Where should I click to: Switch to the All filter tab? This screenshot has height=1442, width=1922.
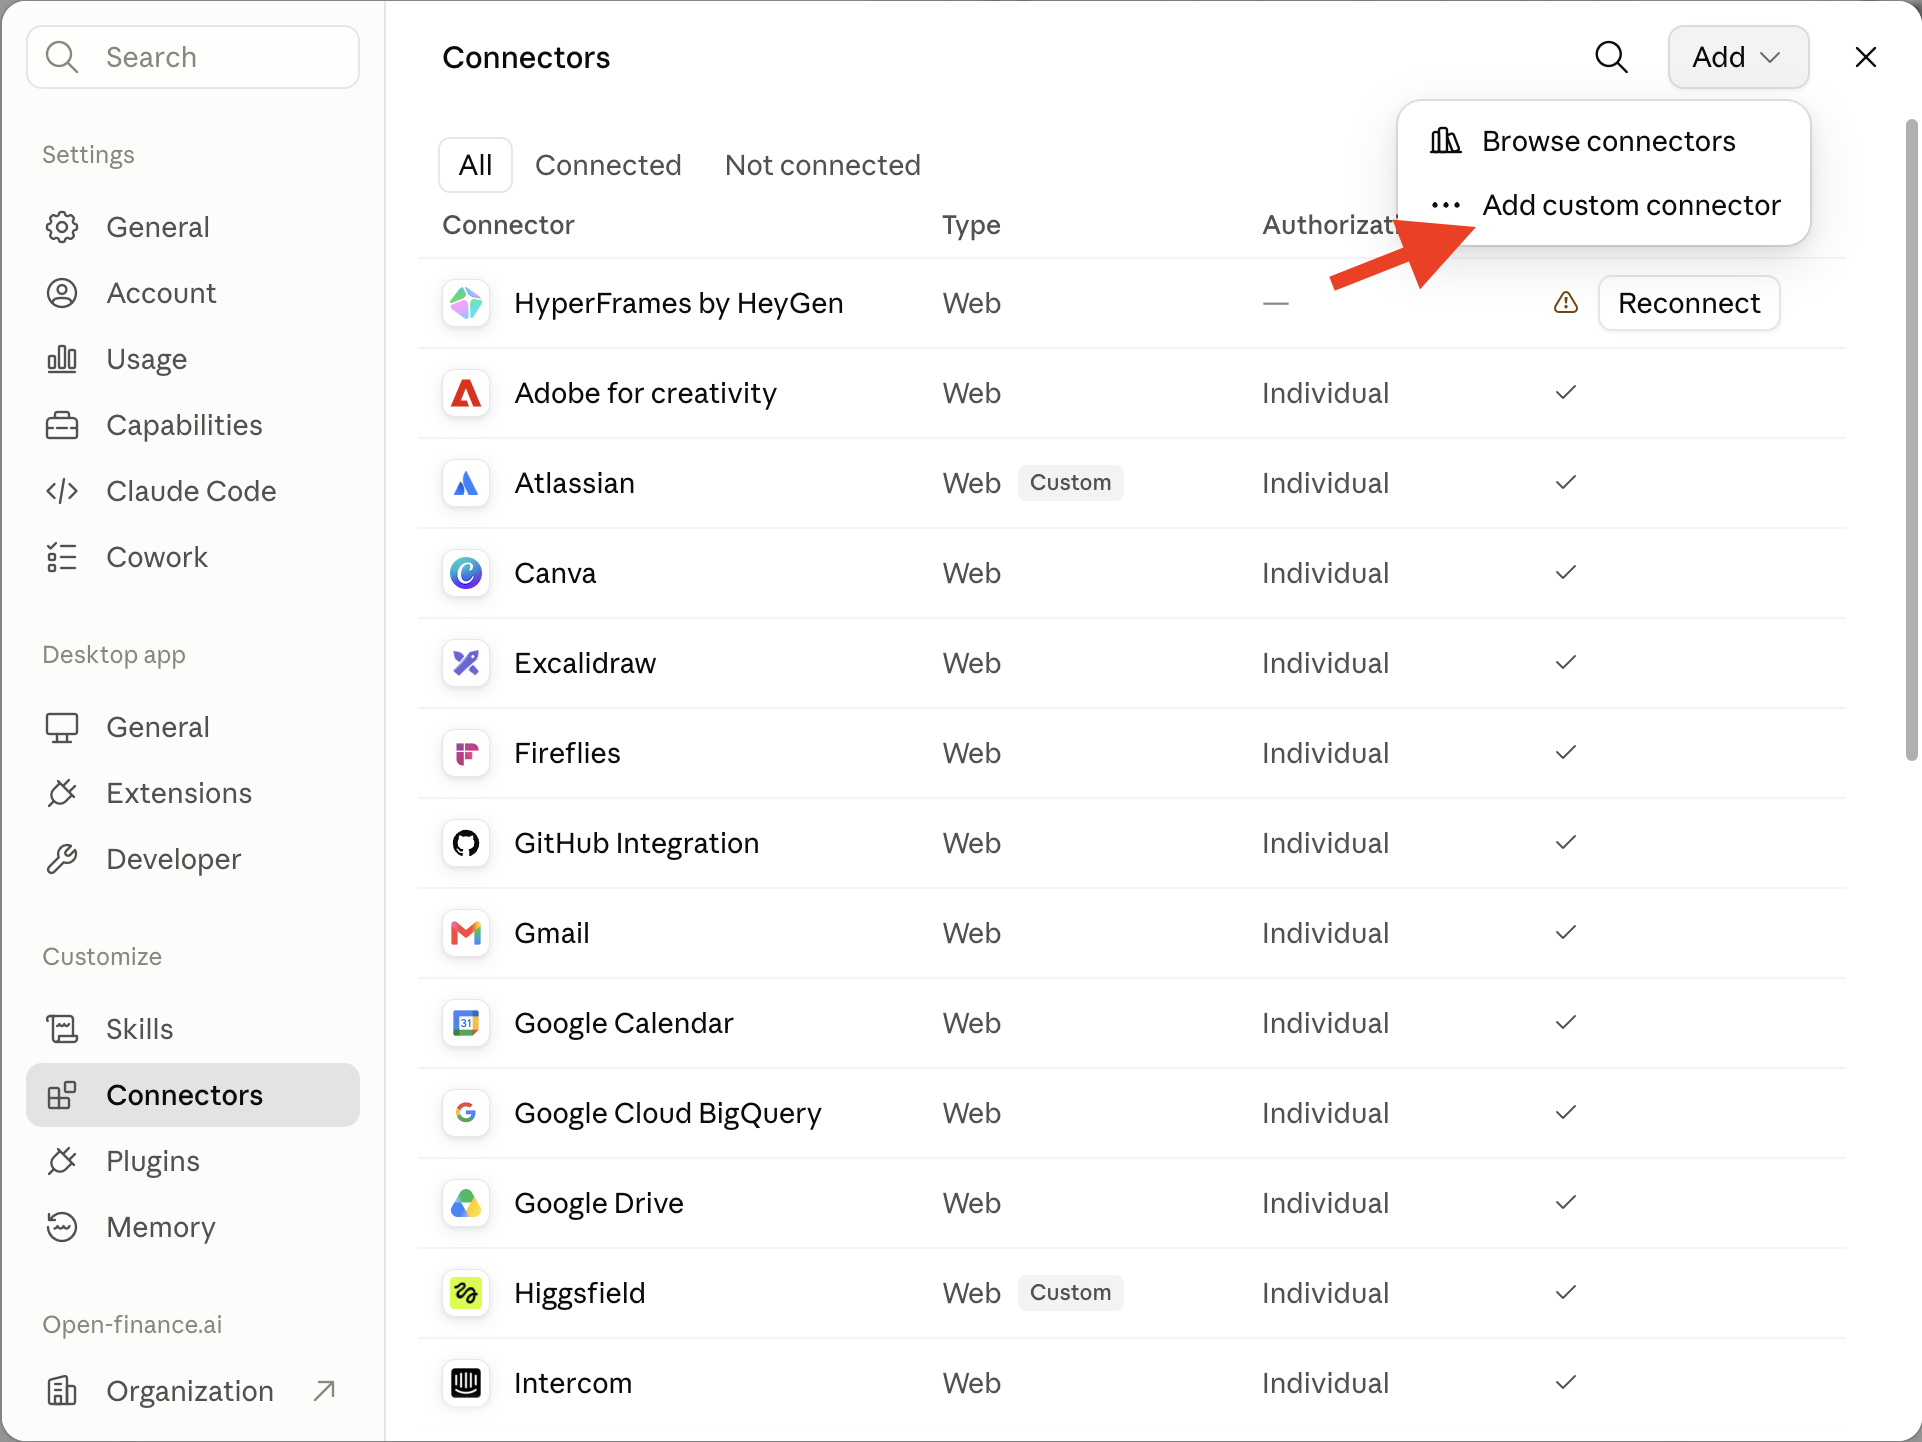pos(476,165)
